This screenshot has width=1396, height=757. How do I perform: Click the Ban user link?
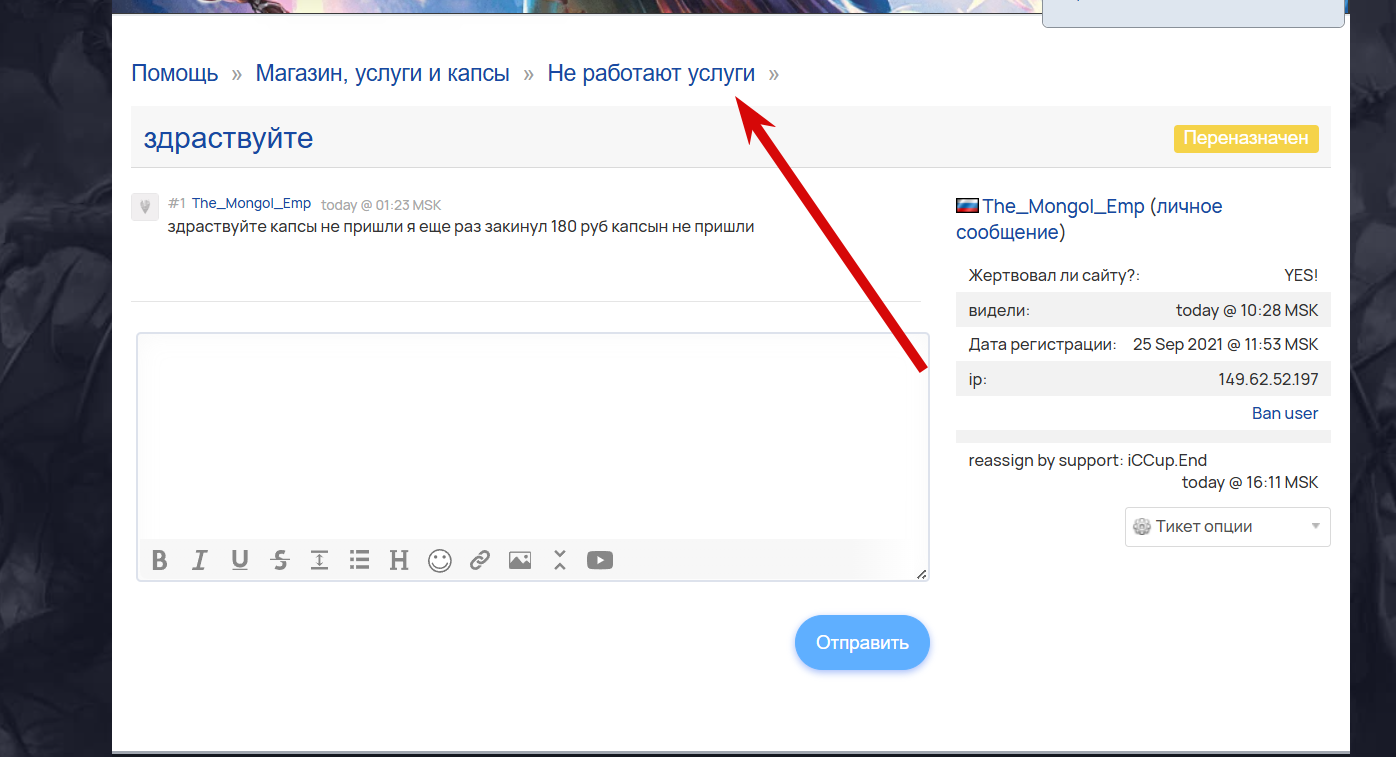1285,413
